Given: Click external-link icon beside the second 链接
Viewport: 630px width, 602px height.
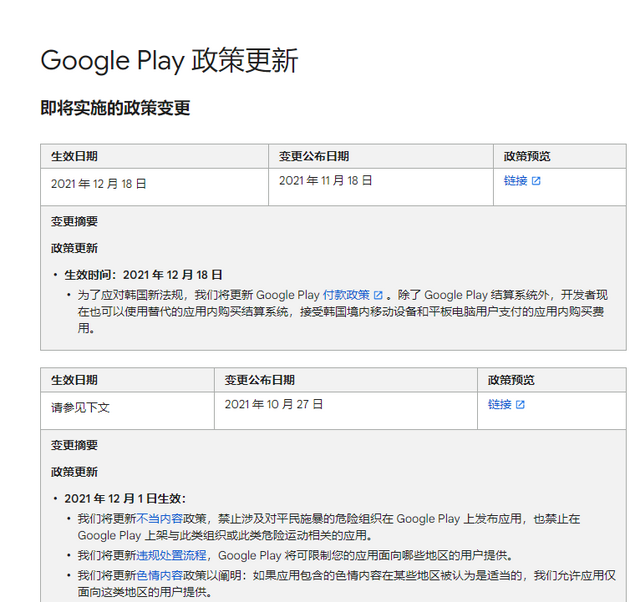Looking at the screenshot, I should [x=520, y=405].
